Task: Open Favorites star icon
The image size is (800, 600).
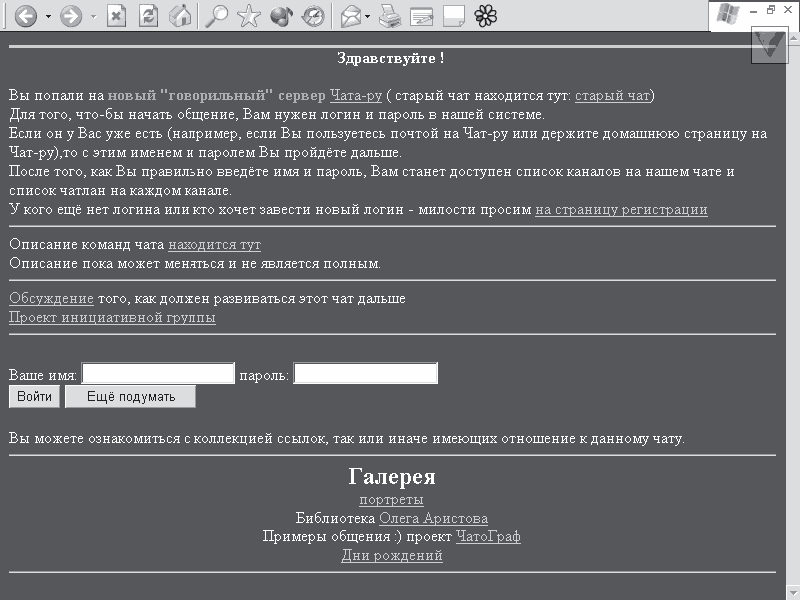Action: click(248, 16)
